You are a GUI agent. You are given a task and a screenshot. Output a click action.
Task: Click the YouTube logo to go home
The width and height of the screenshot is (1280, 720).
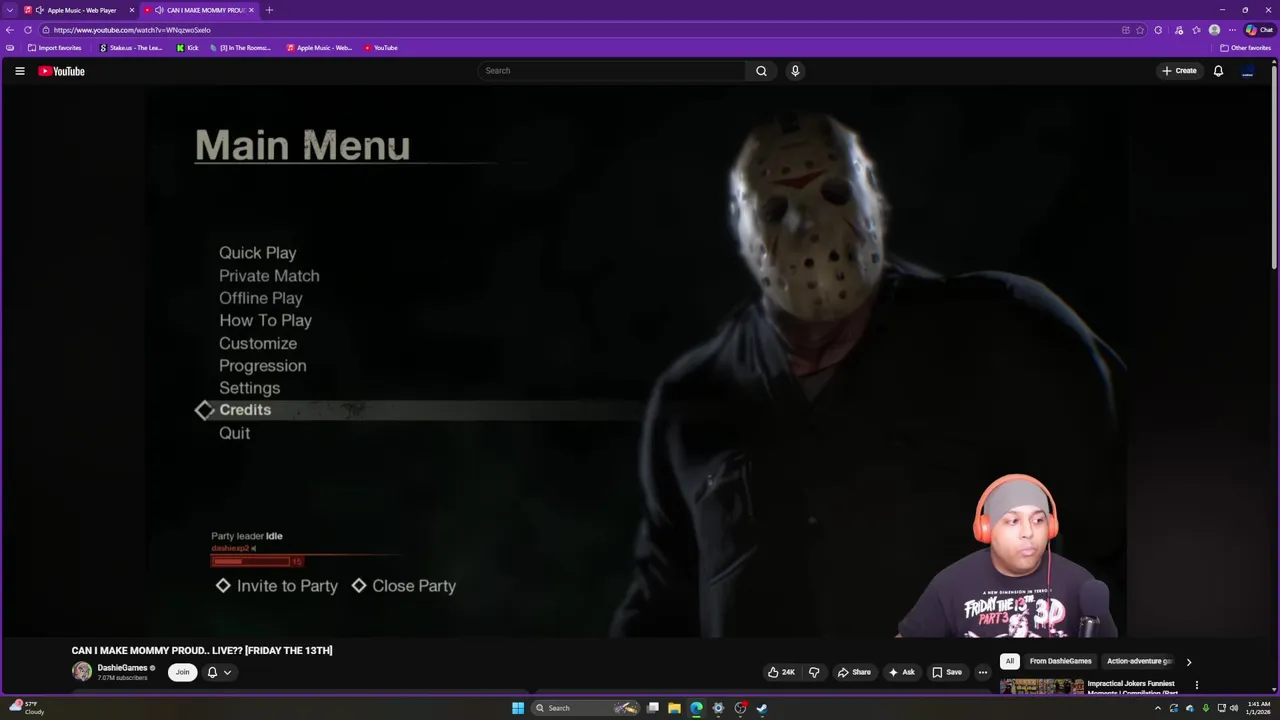point(61,71)
